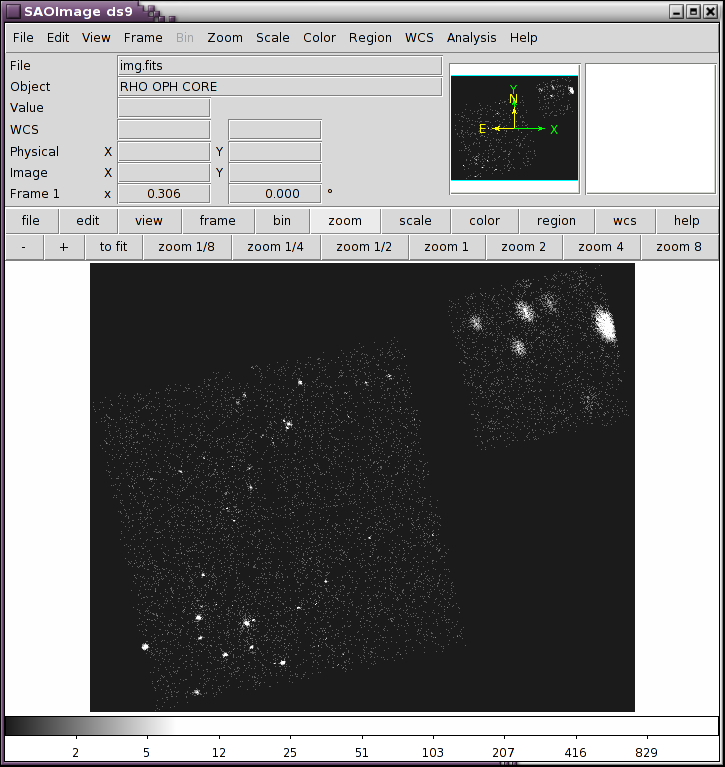The image size is (725, 767).
Task: Expand the Scale menu
Action: pyautogui.click(x=272, y=37)
